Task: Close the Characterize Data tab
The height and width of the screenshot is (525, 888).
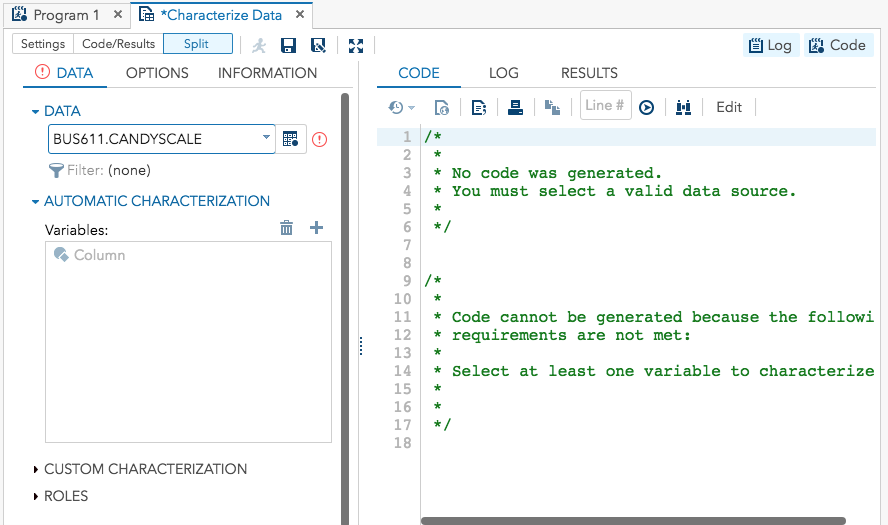Action: pyautogui.click(x=300, y=15)
